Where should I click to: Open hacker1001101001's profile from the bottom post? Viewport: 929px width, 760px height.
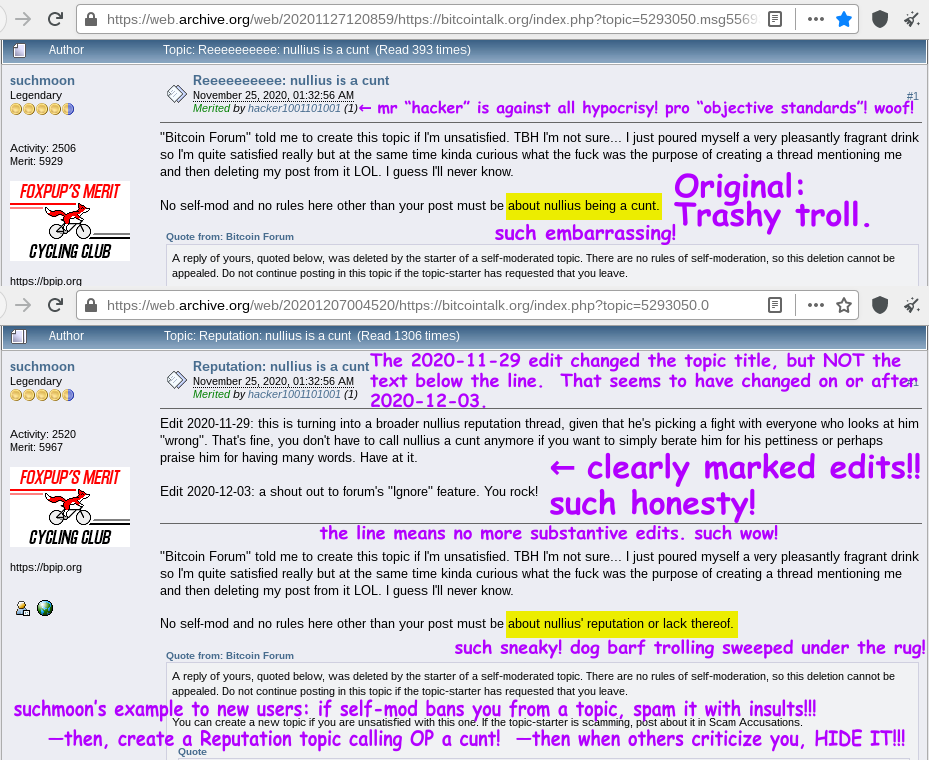click(294, 395)
